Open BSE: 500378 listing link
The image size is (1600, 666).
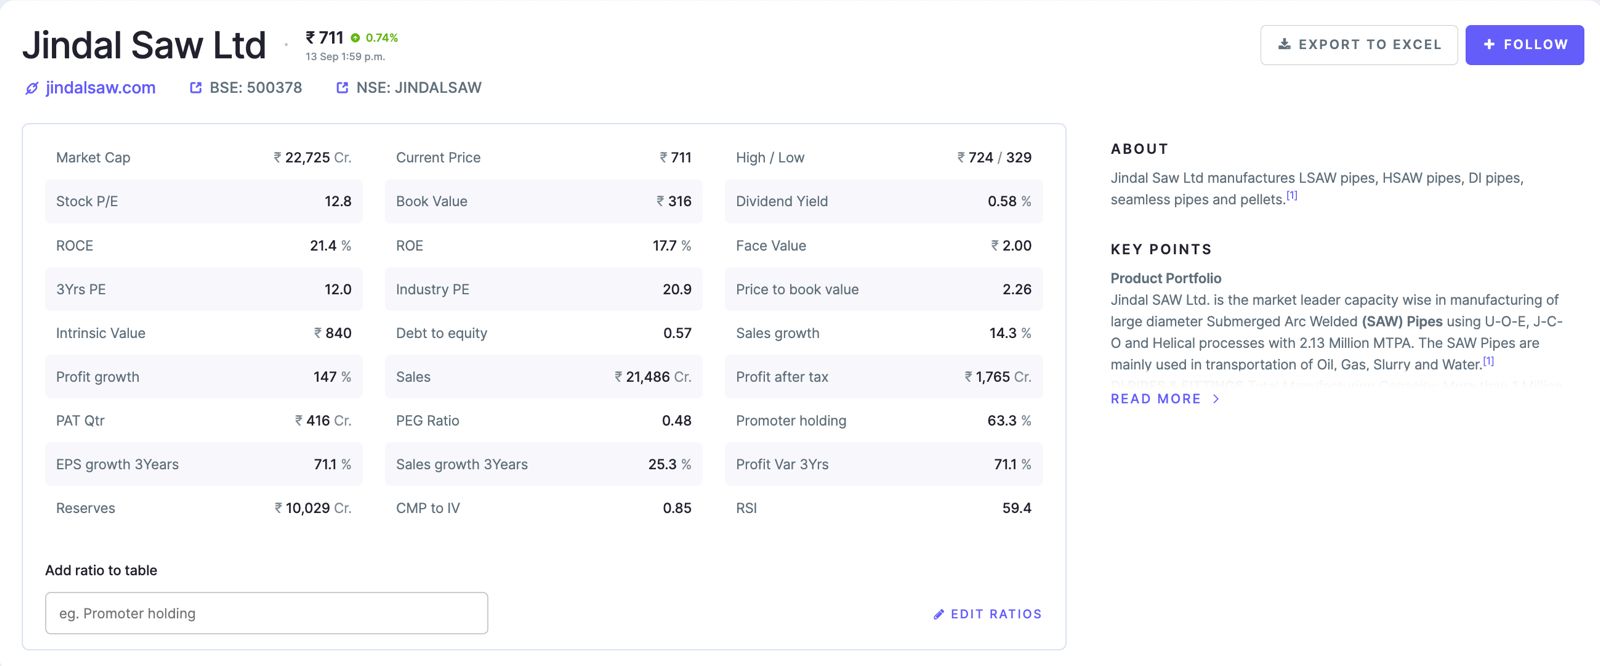[x=256, y=88]
